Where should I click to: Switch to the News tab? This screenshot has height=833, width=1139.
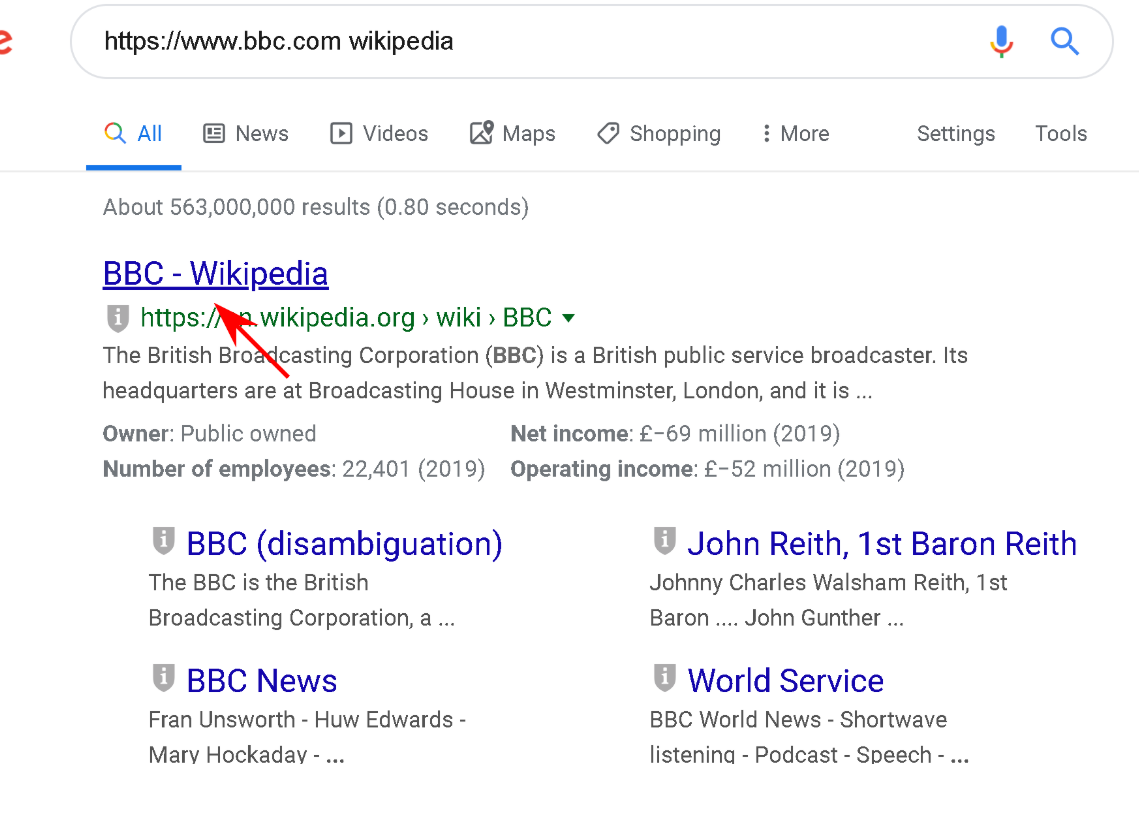tap(246, 134)
